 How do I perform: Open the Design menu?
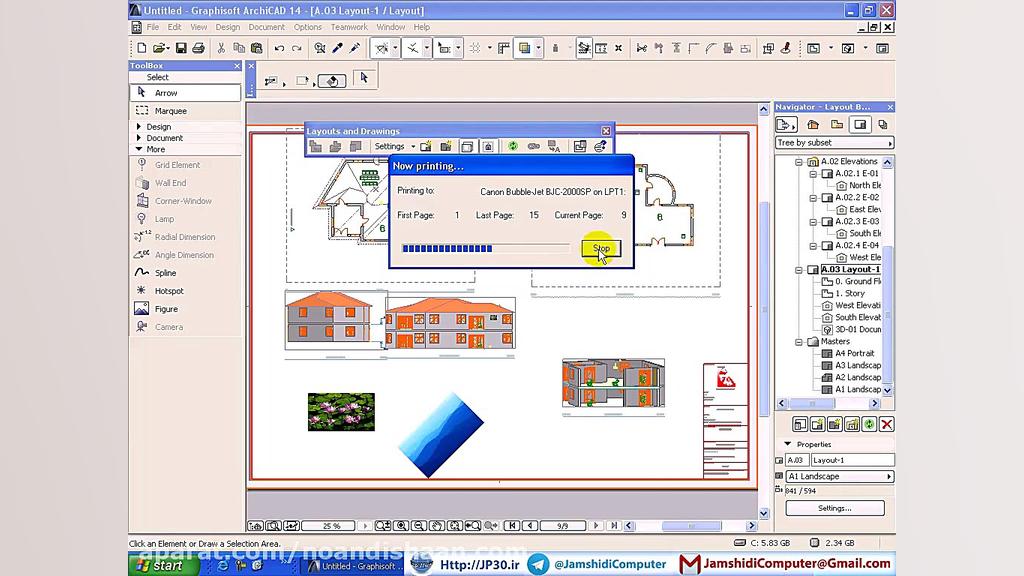tap(227, 27)
